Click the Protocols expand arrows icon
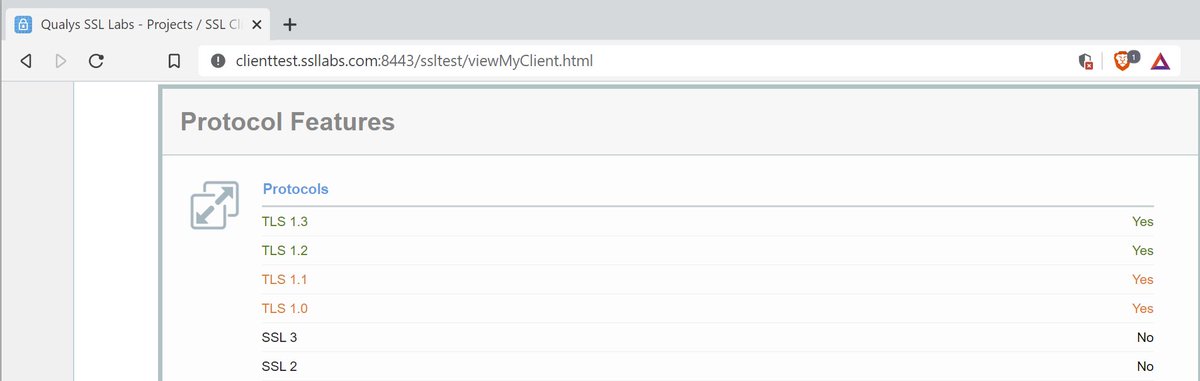 214,205
